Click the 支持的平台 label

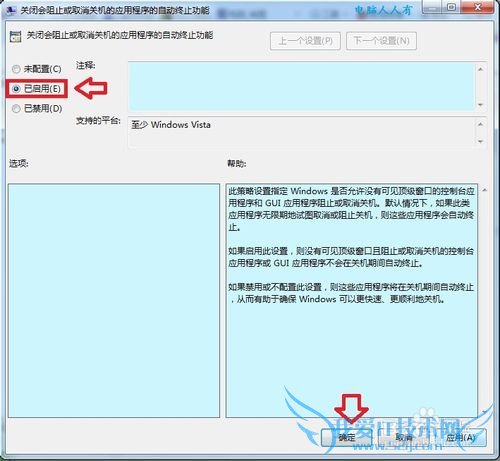click(x=98, y=120)
